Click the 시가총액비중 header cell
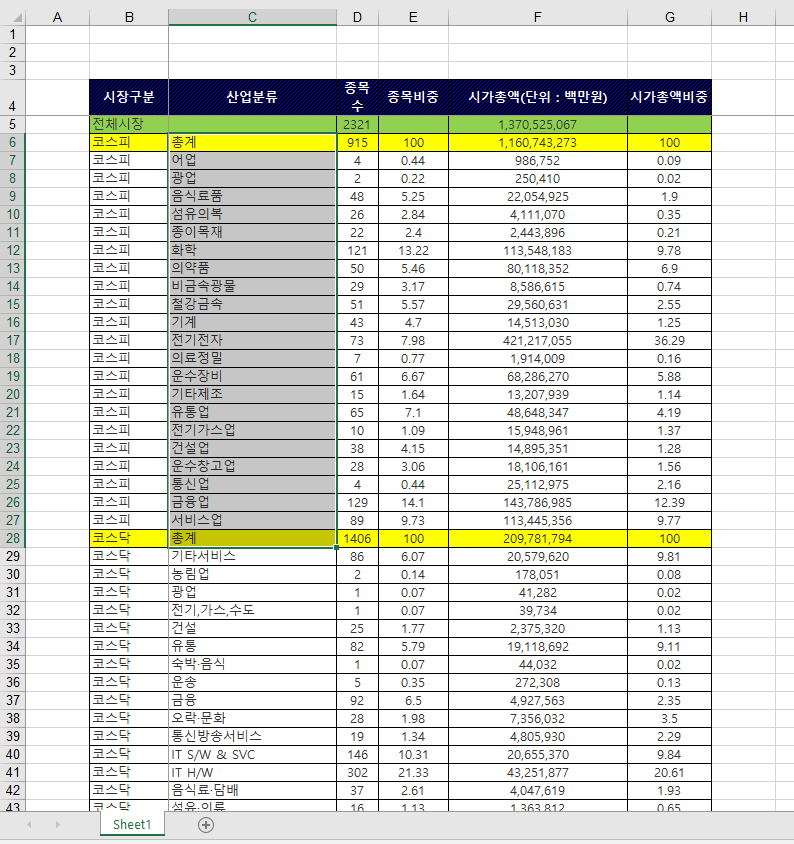The width and height of the screenshot is (794, 844). point(669,97)
